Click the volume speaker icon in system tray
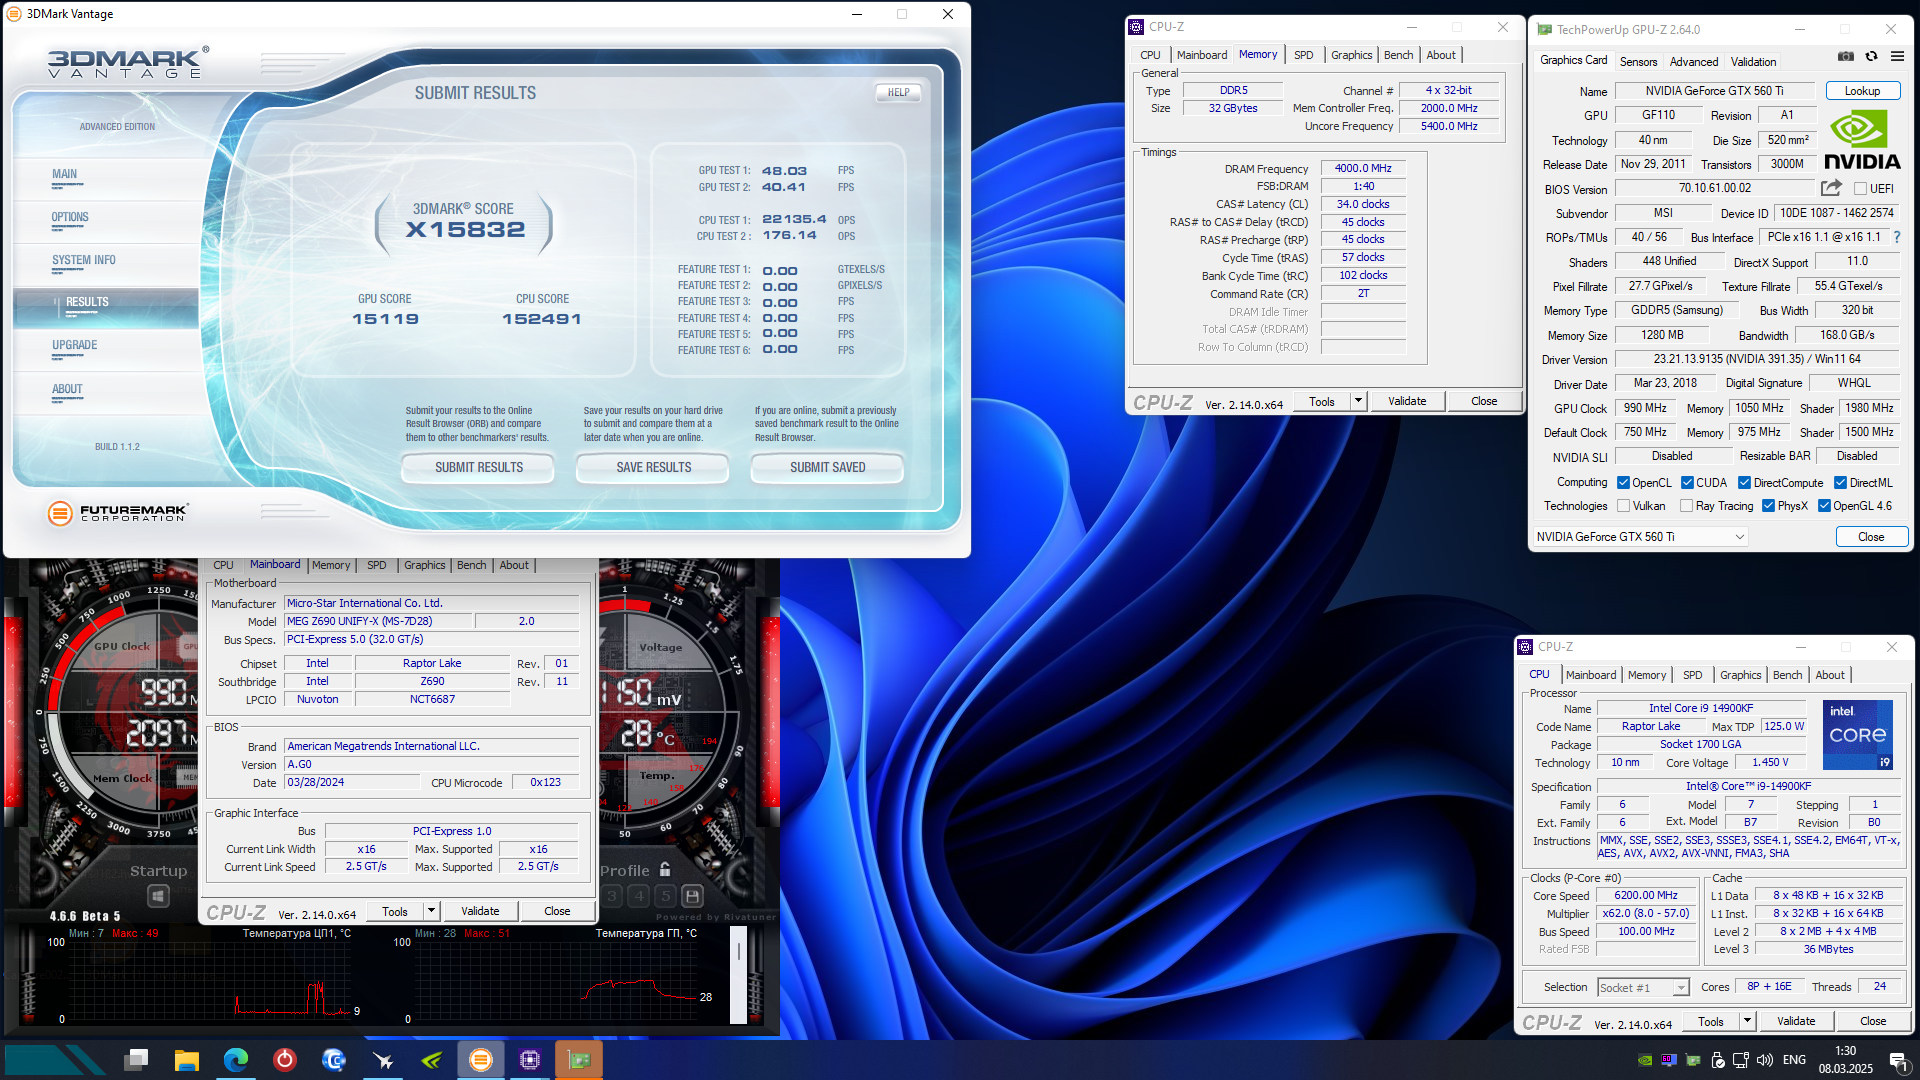The width and height of the screenshot is (1920, 1080). click(x=1765, y=1060)
